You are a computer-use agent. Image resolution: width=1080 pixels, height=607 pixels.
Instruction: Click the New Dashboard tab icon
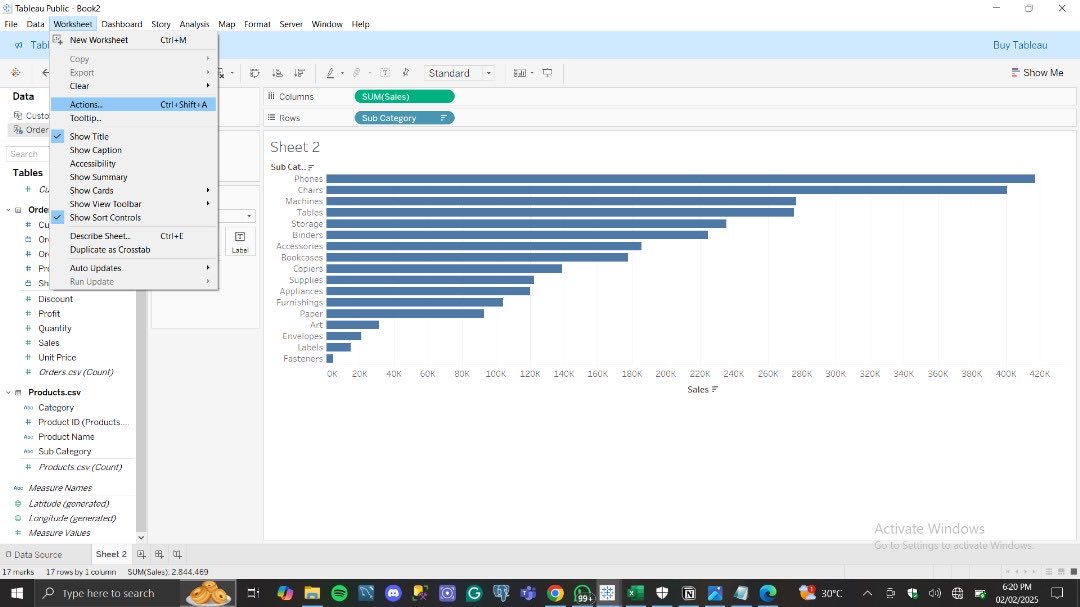(x=159, y=554)
